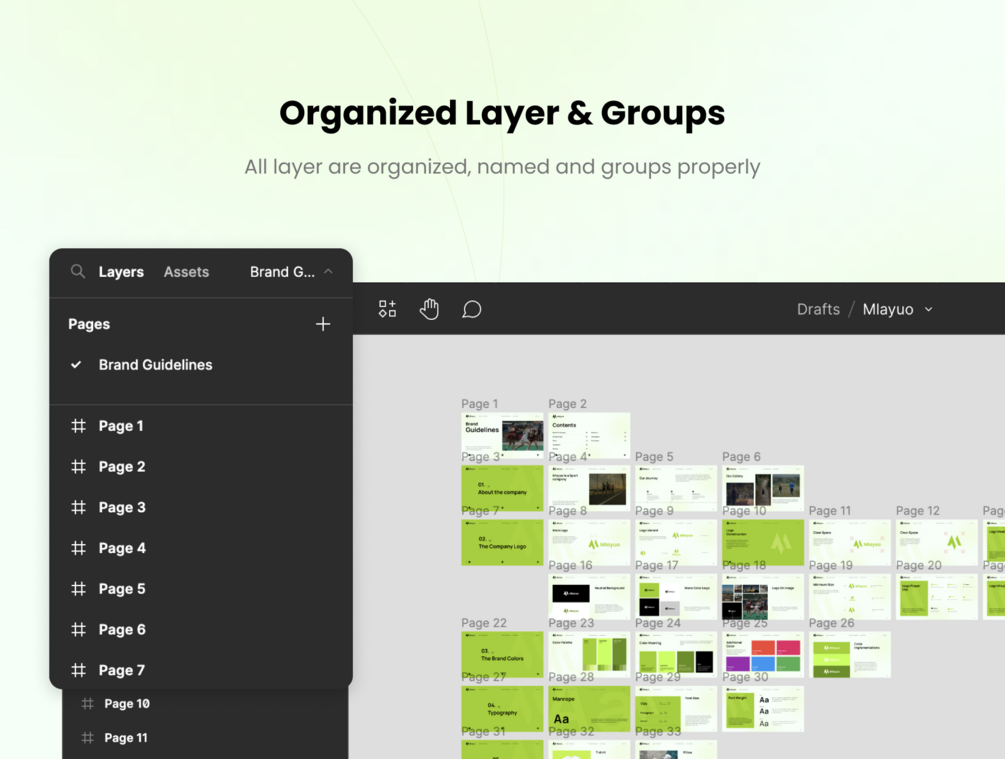Click the Page 9 frame label
The image size is (1005, 759).
654,511
